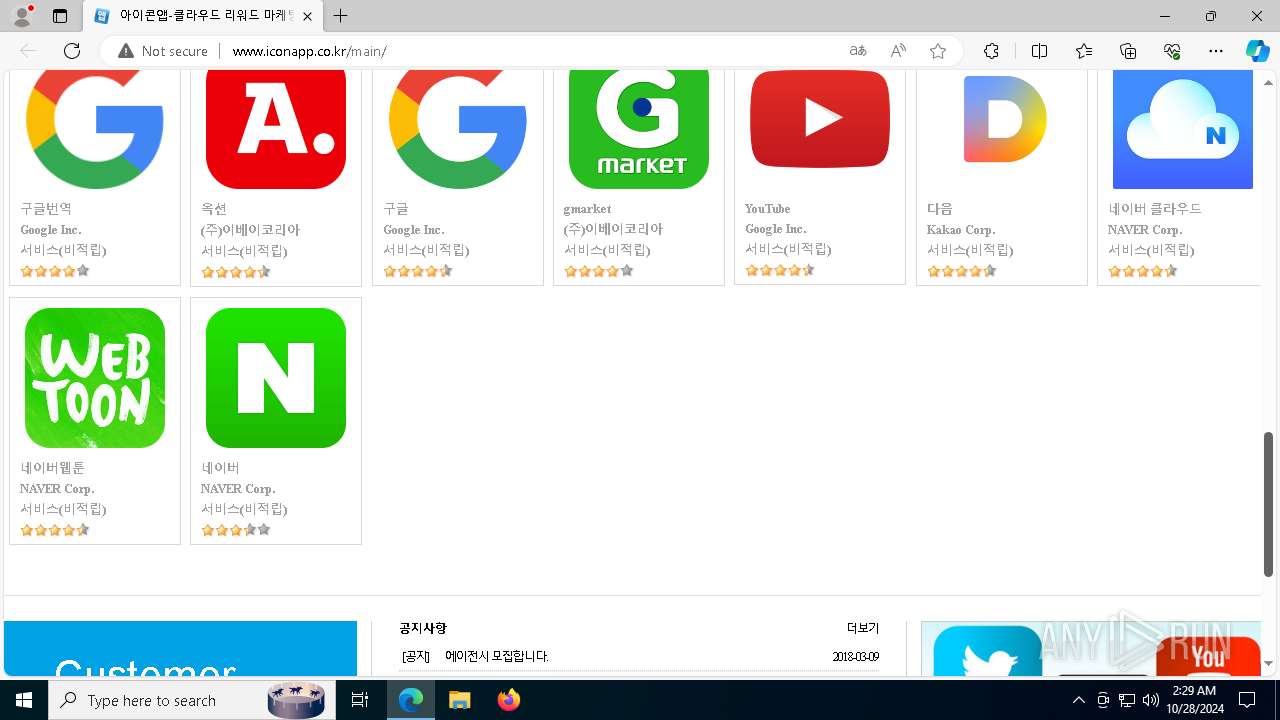Open Task View on the taskbar
The height and width of the screenshot is (720, 1280).
tap(360, 700)
